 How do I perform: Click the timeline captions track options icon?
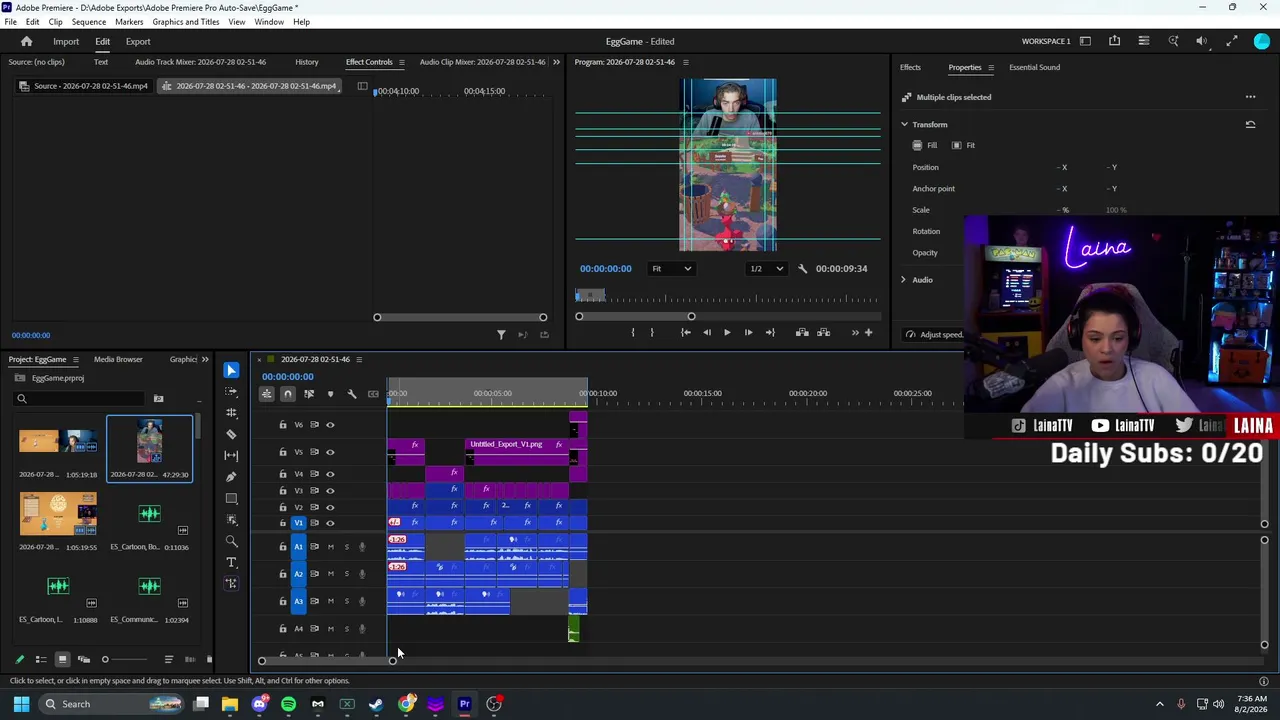[x=373, y=394]
